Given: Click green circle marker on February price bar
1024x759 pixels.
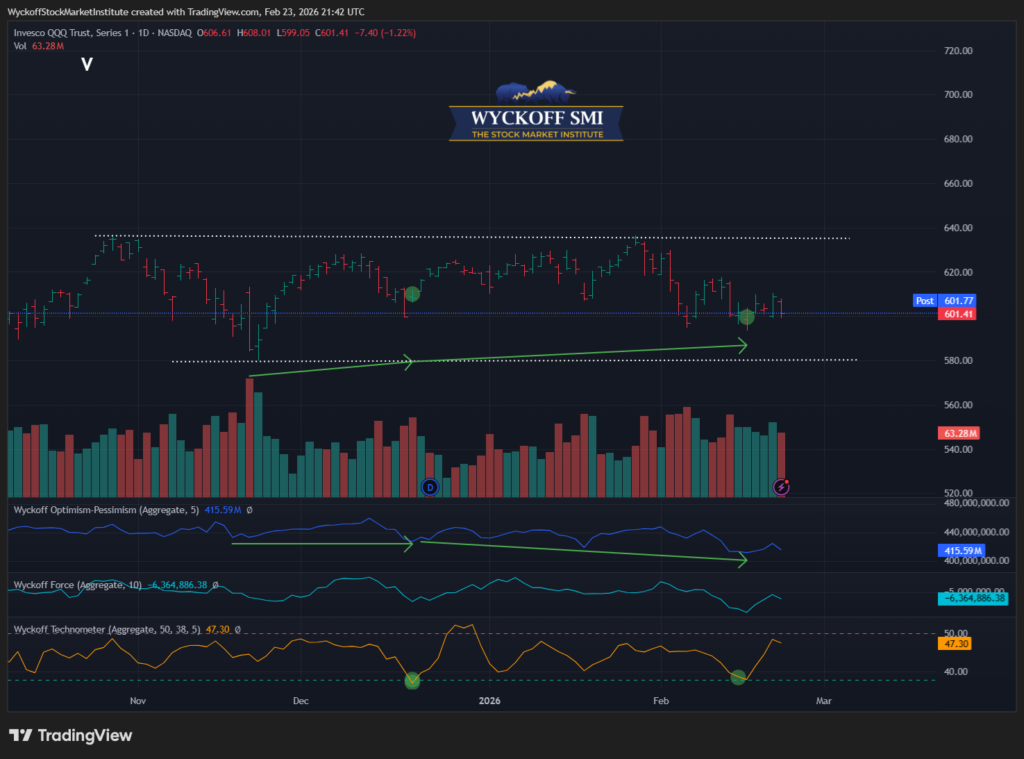Looking at the screenshot, I should point(746,317).
